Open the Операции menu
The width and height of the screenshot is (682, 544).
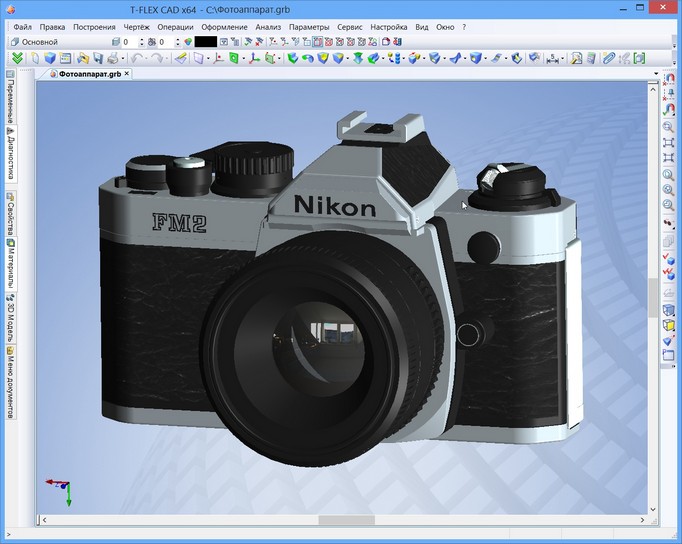(175, 27)
